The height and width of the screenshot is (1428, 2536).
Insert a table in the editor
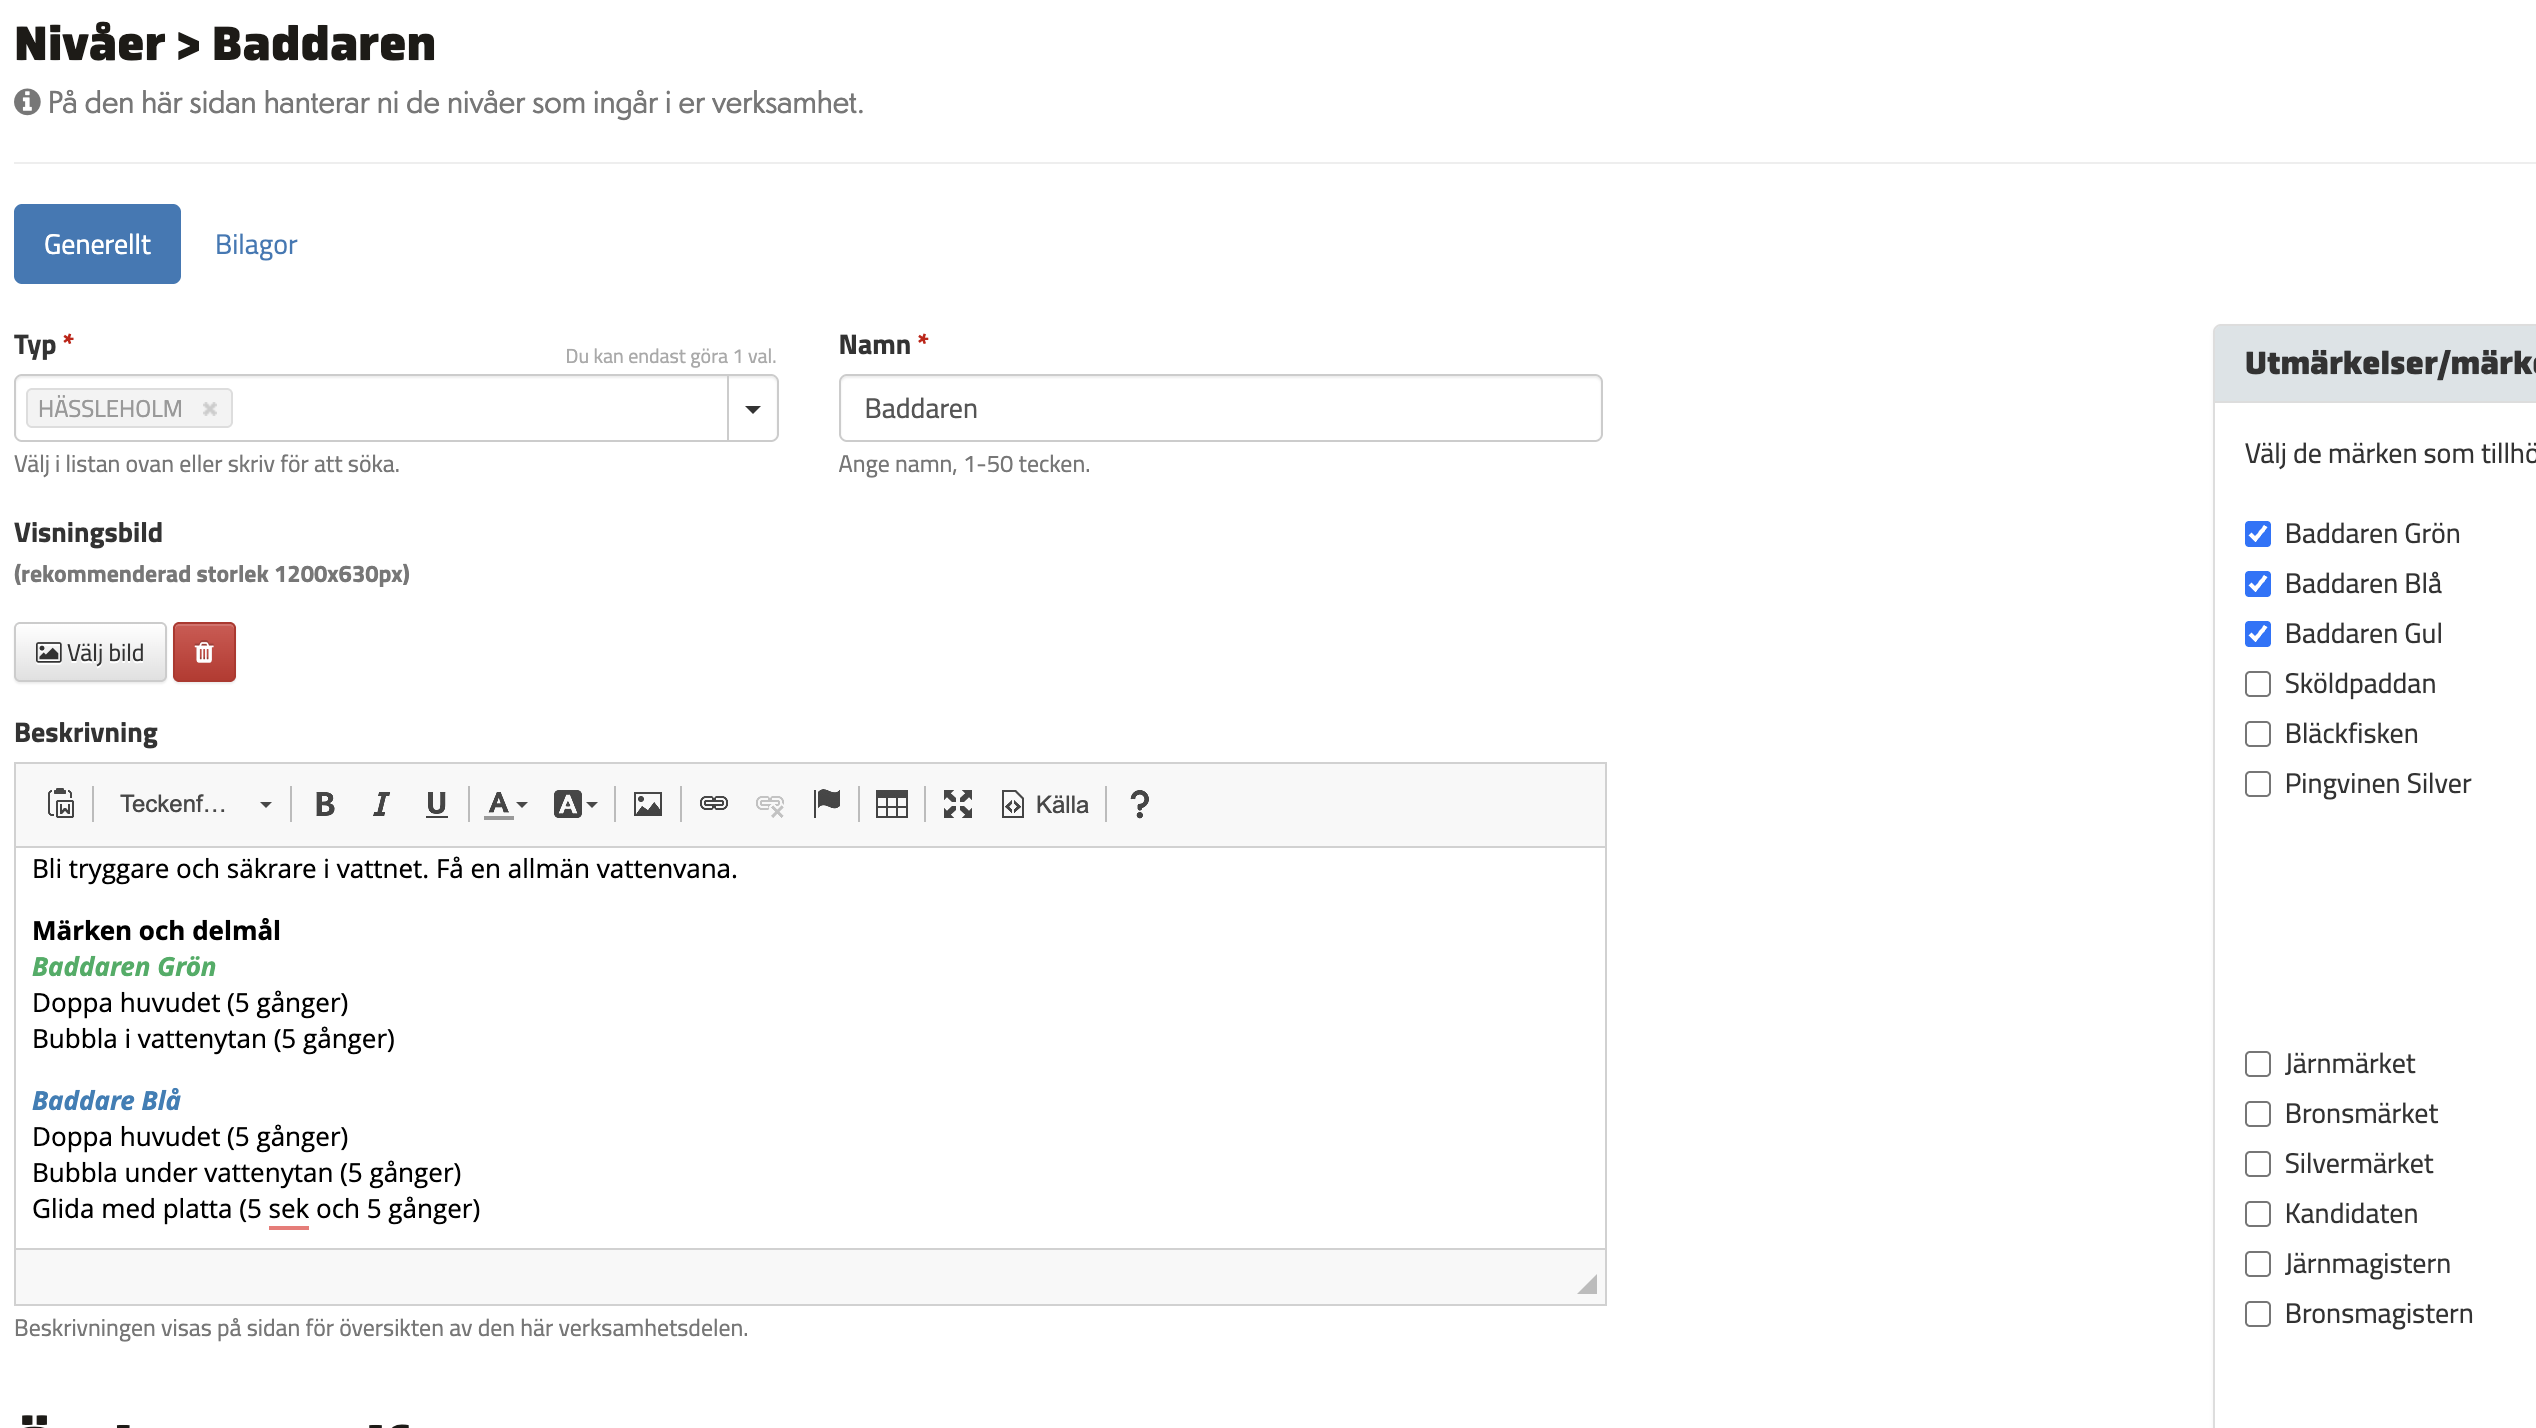891,804
